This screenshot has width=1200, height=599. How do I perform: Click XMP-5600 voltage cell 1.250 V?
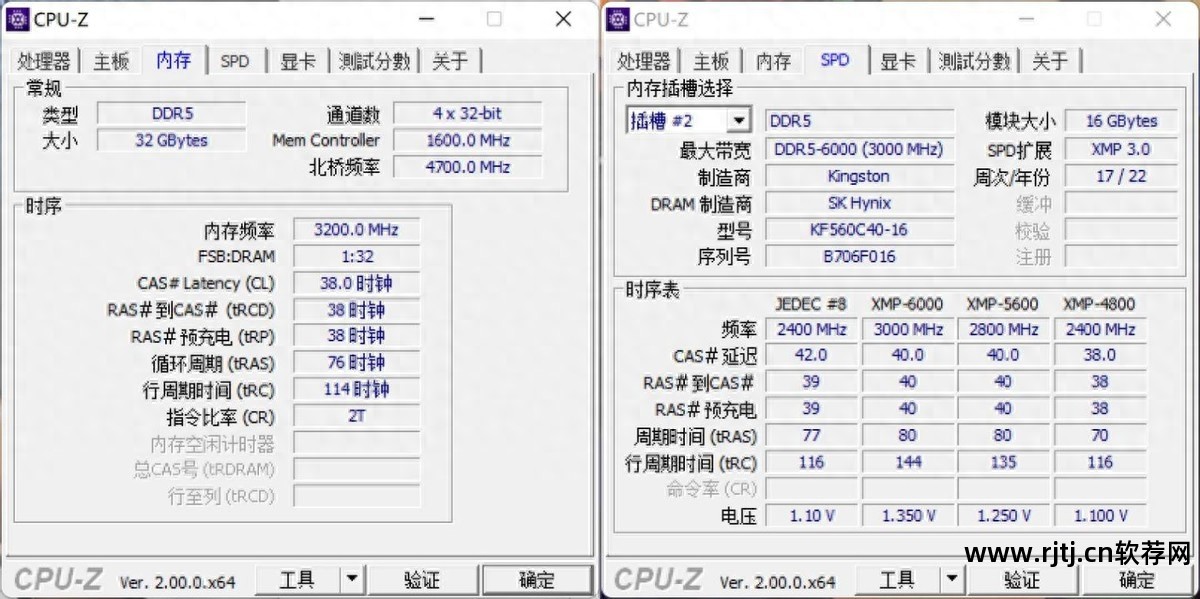(x=1003, y=516)
